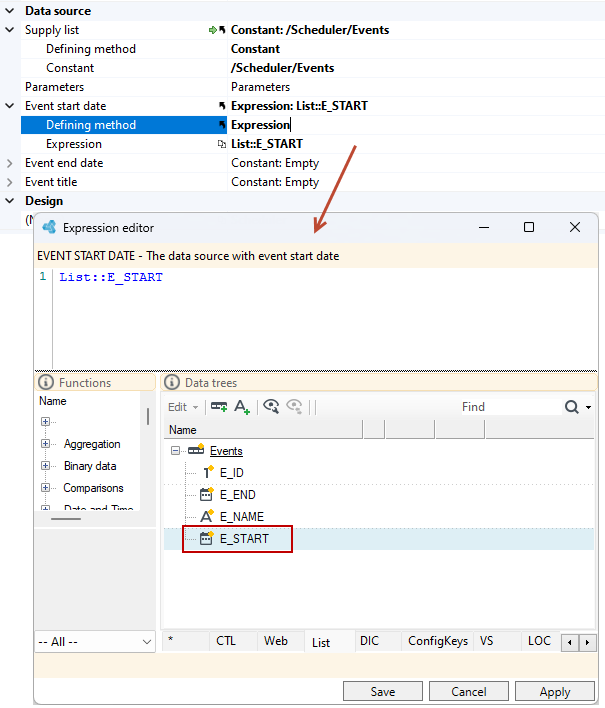Expand the Event title property
605x708 pixels.
coord(9,182)
